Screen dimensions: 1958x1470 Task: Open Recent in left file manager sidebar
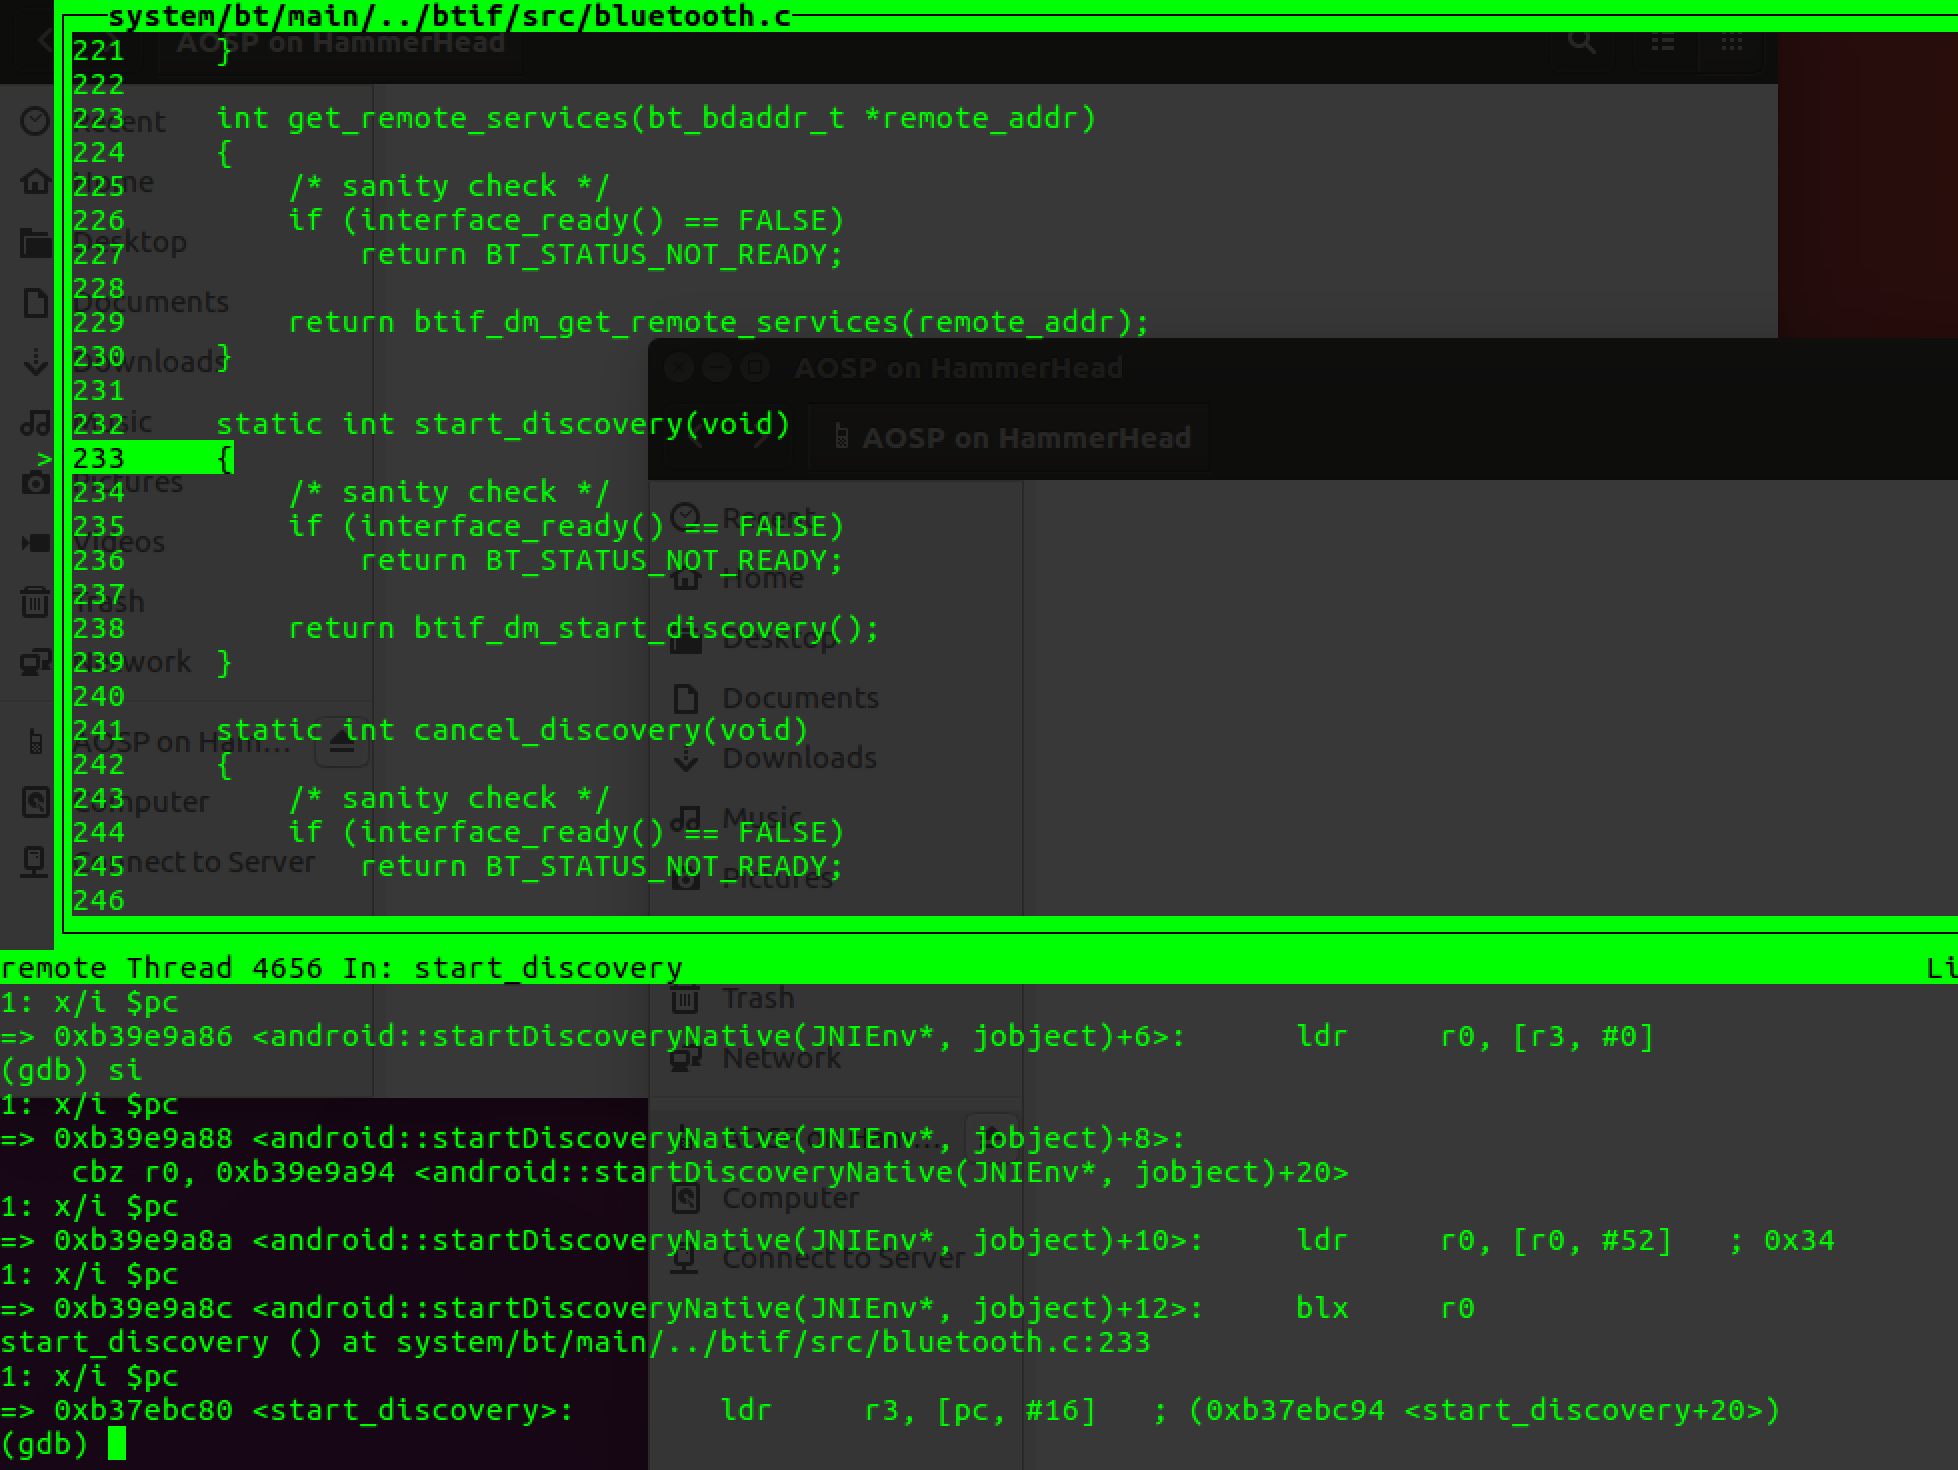click(x=120, y=122)
